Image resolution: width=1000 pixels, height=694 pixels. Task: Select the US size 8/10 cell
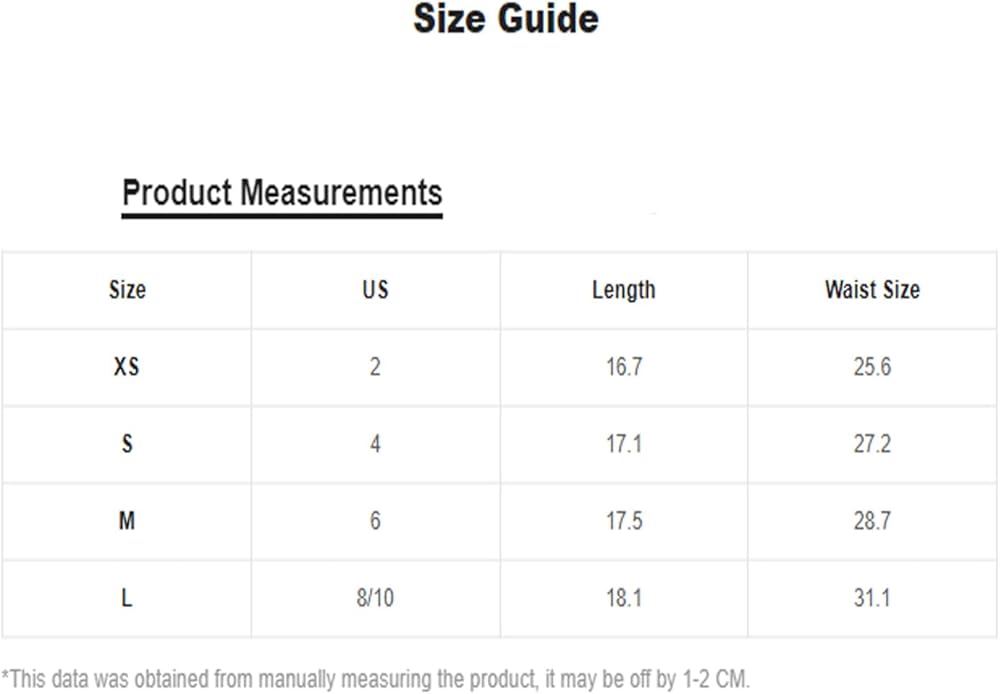(375, 598)
